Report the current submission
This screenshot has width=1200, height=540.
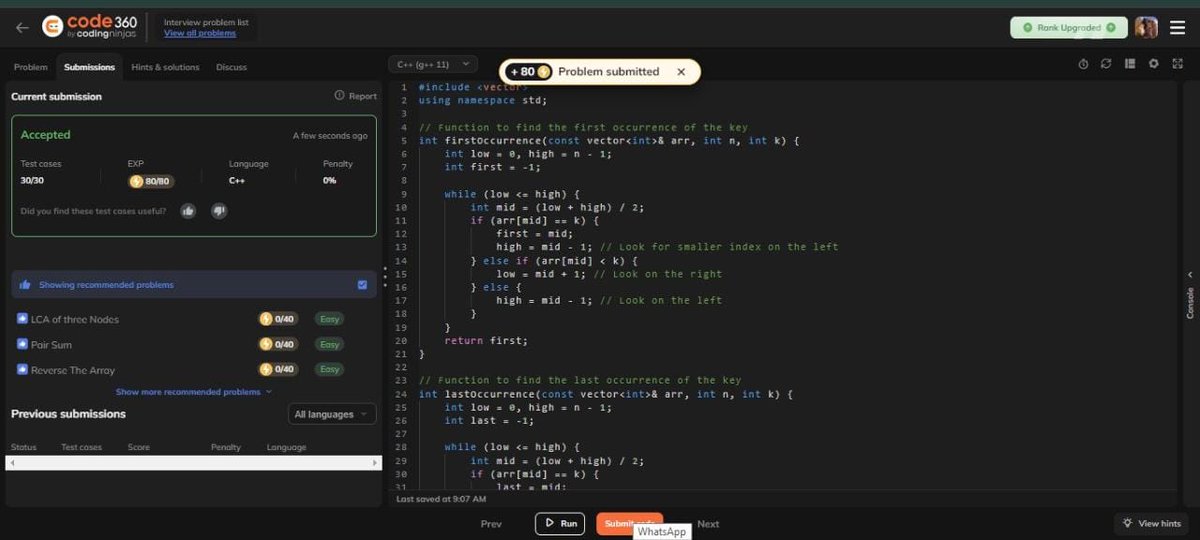(x=356, y=96)
